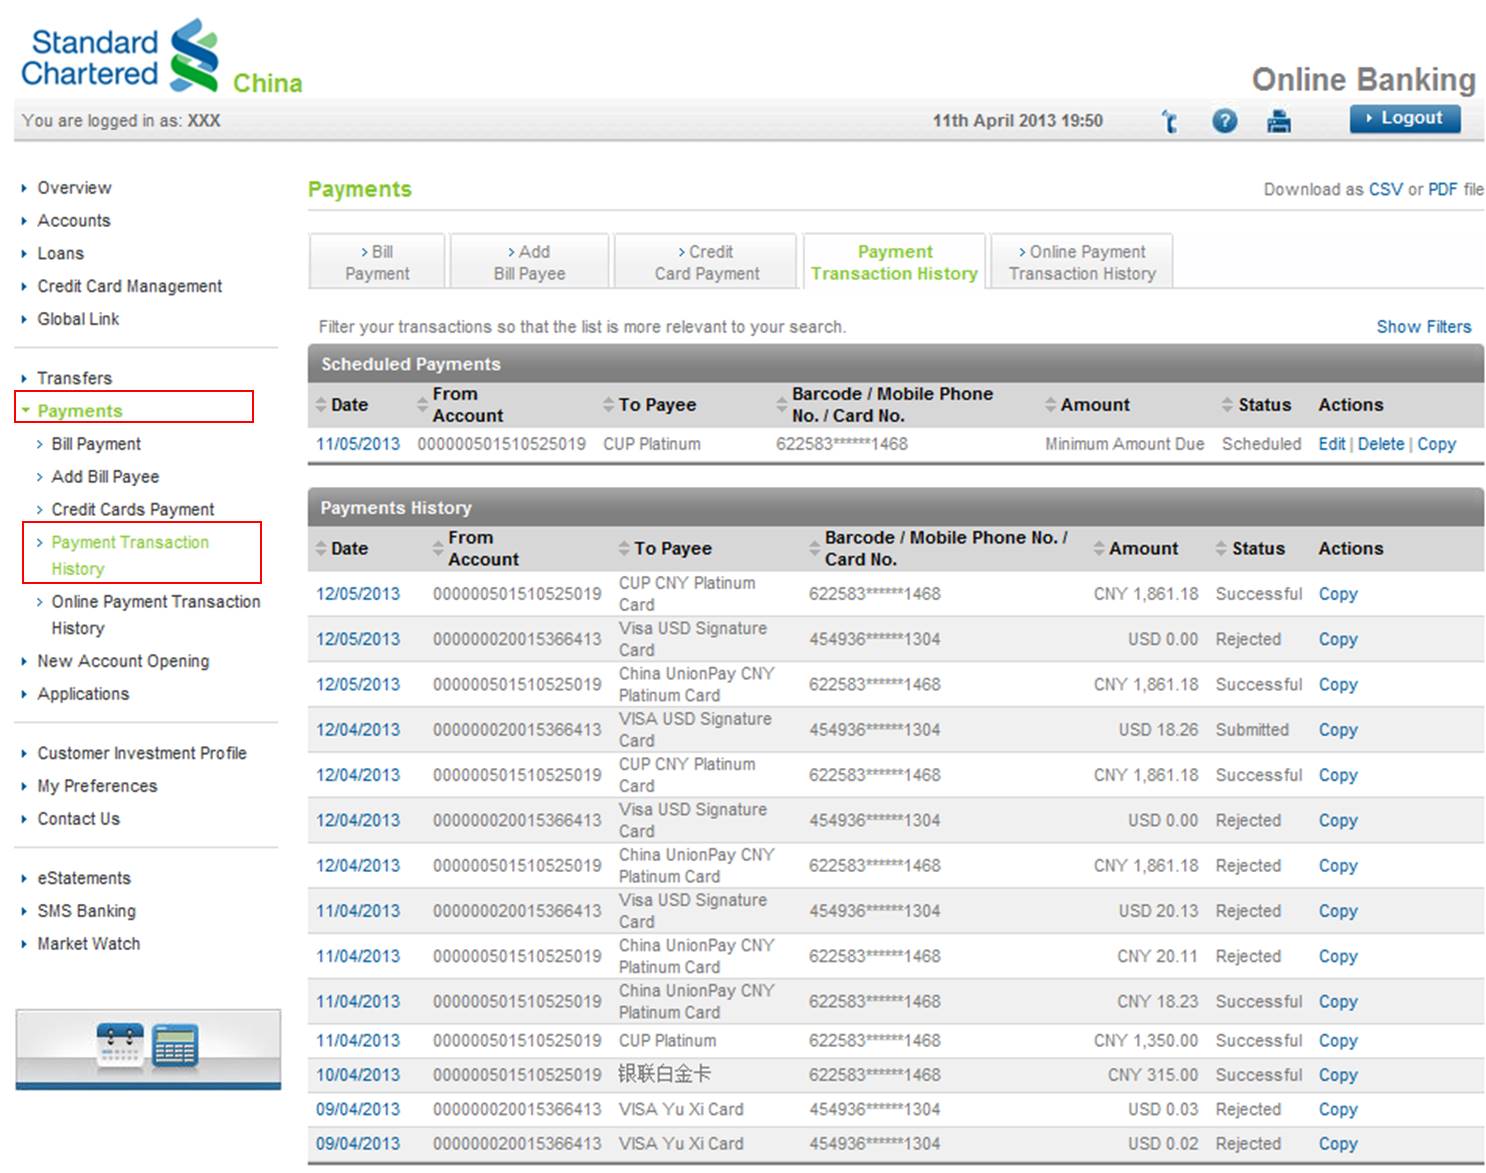Sort Scheduled Payments by Date column
Image resolution: width=1486 pixels, height=1173 pixels.
(x=342, y=405)
